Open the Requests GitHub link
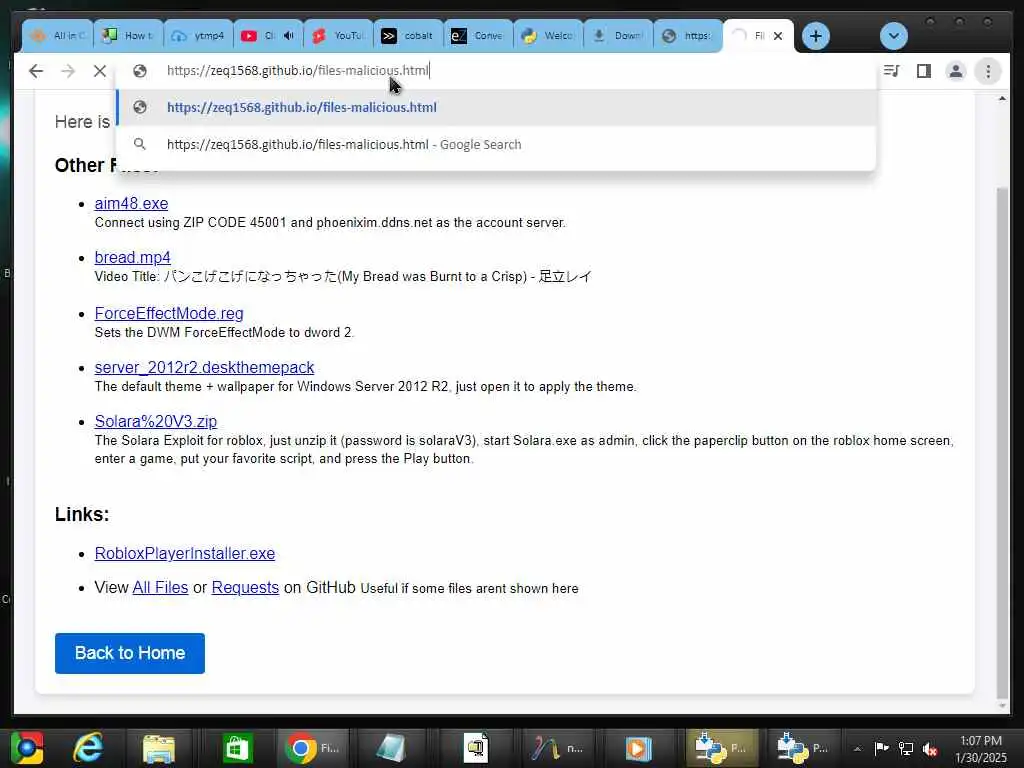Image resolution: width=1024 pixels, height=768 pixels. [x=245, y=587]
